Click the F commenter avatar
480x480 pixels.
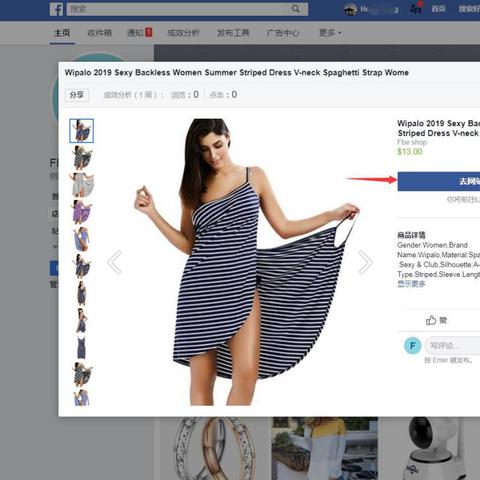coord(412,346)
